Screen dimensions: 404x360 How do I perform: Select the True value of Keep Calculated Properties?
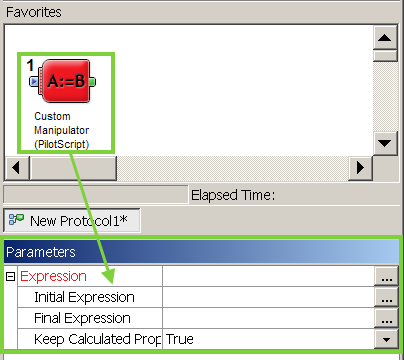tap(180, 339)
